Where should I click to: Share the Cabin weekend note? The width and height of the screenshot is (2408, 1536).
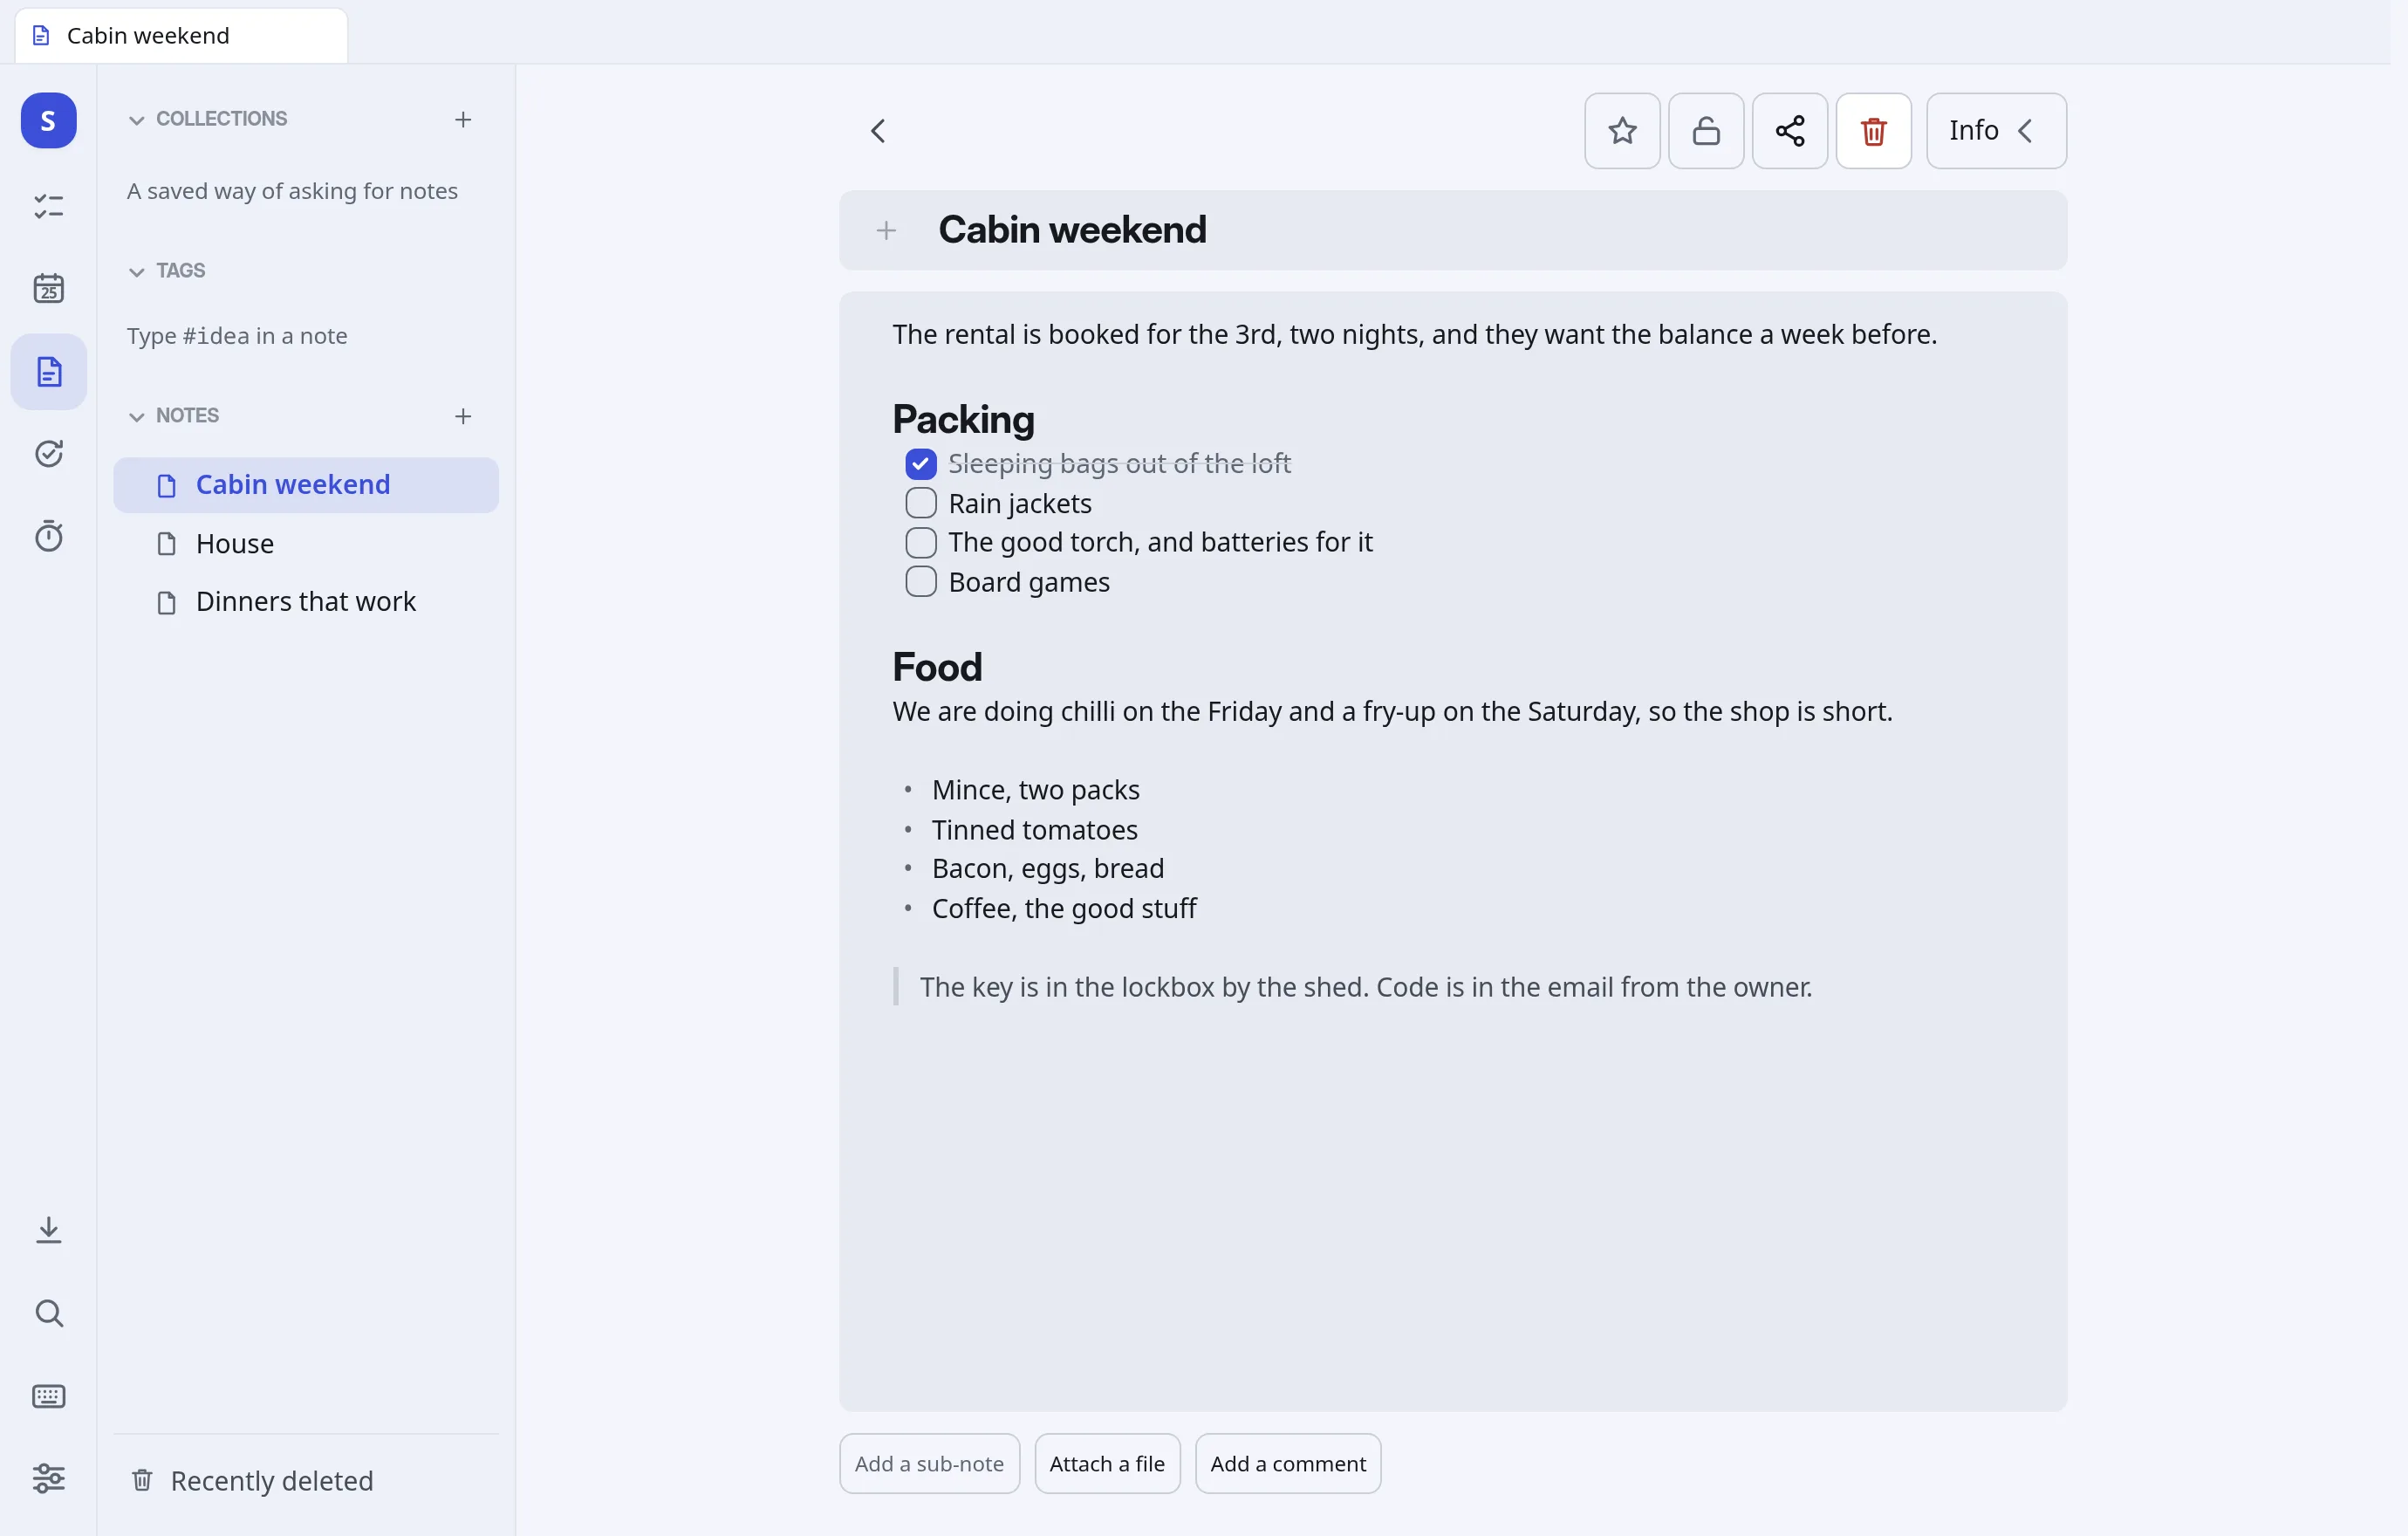(x=1790, y=131)
